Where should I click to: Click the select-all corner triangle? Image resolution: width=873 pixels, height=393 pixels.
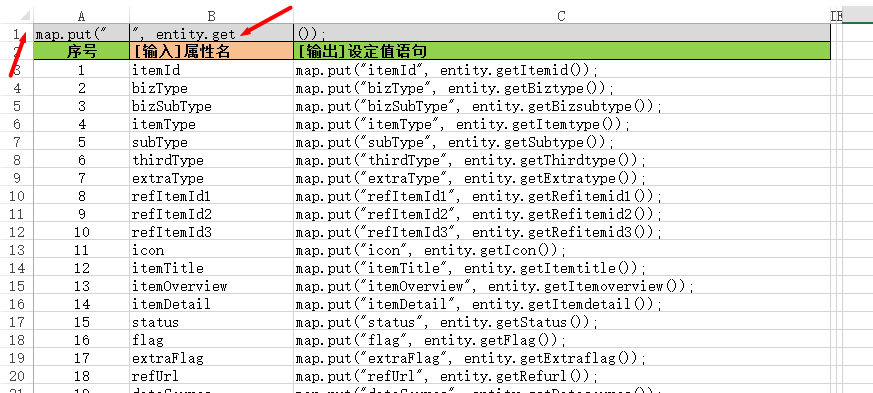(x=25, y=16)
